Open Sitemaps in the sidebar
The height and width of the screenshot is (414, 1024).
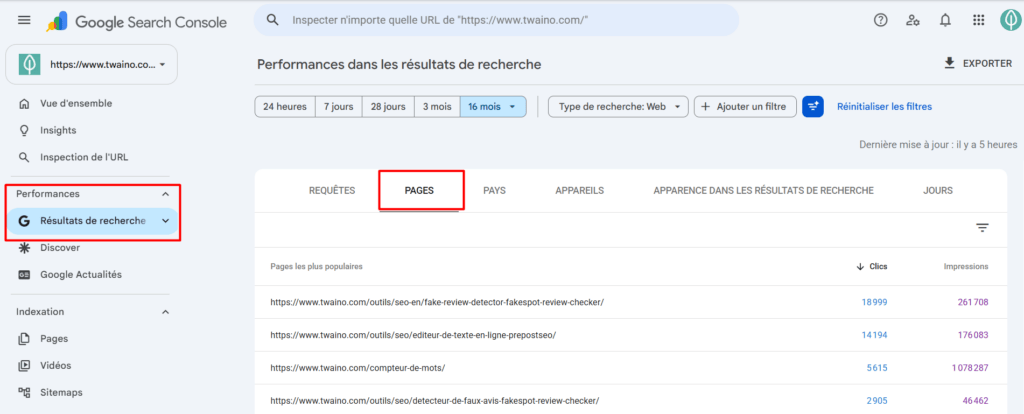(x=61, y=392)
